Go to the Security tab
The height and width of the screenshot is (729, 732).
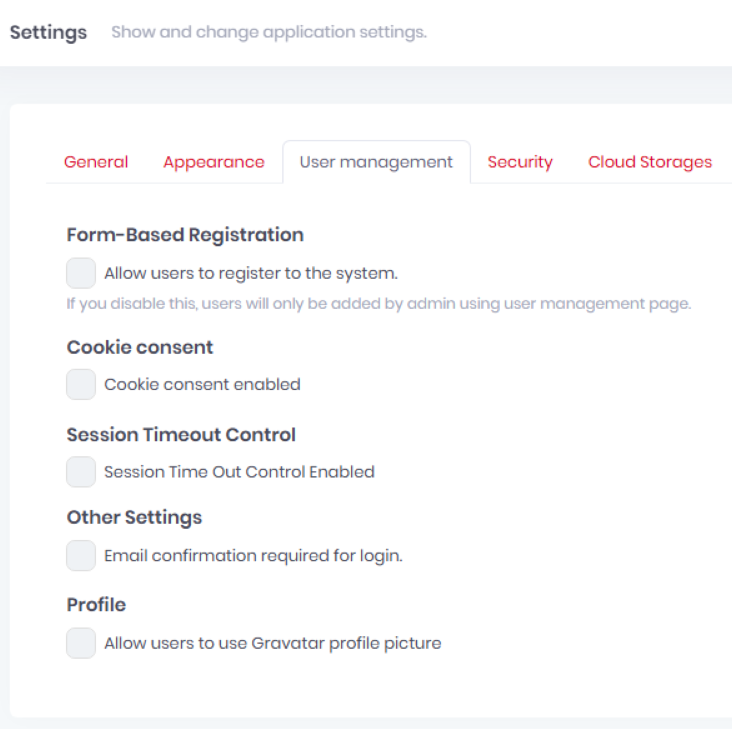(x=520, y=162)
